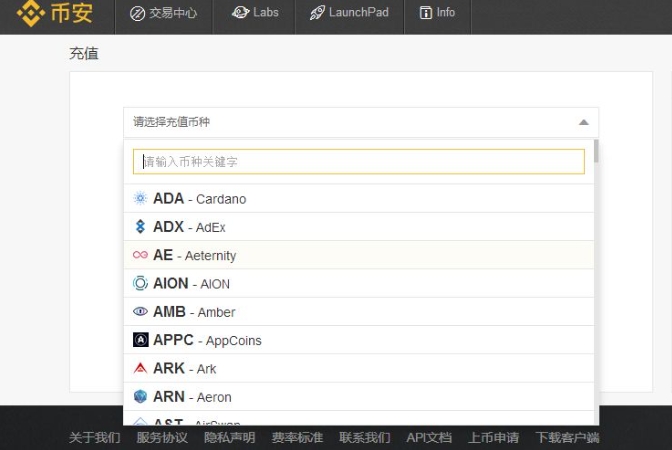Focus the 请输入币种关键字 search box

(359, 162)
